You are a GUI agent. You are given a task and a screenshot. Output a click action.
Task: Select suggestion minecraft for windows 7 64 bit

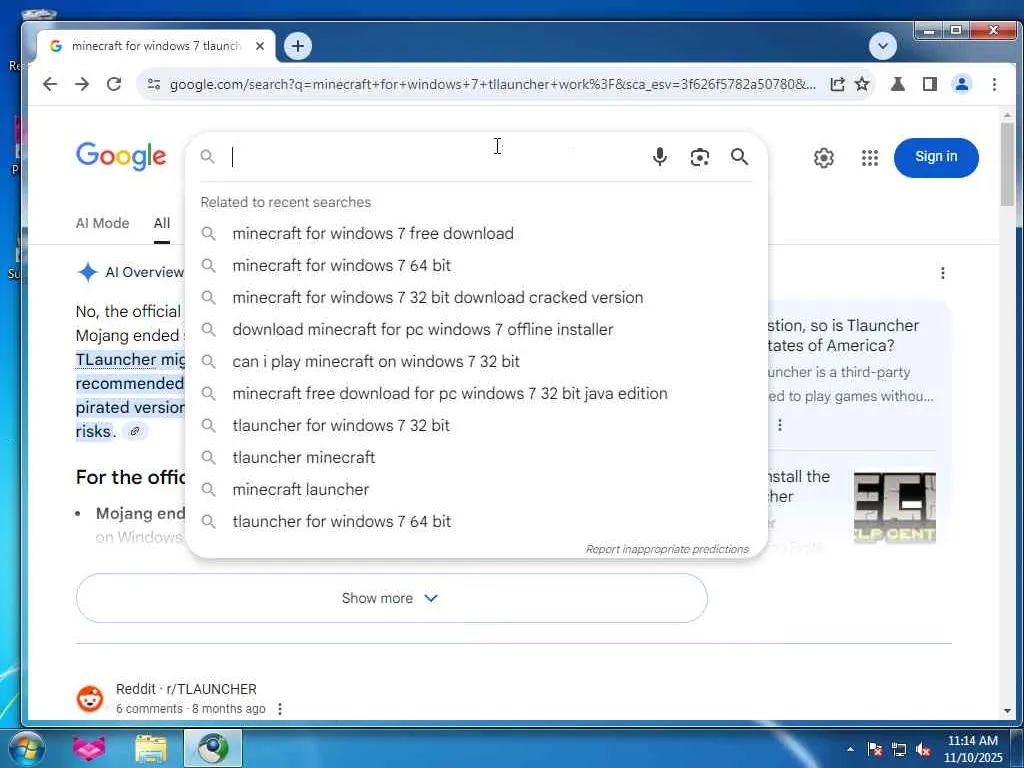point(477,265)
